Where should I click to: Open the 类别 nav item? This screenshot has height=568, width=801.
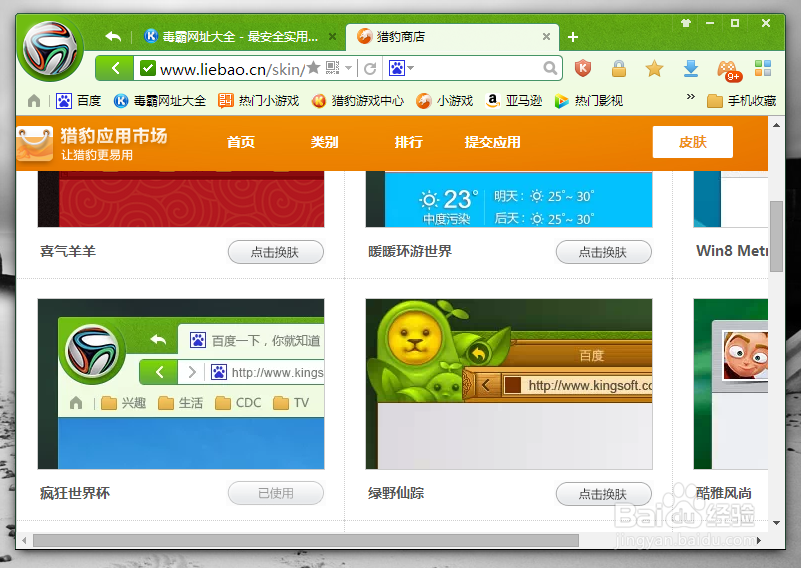[x=324, y=142]
